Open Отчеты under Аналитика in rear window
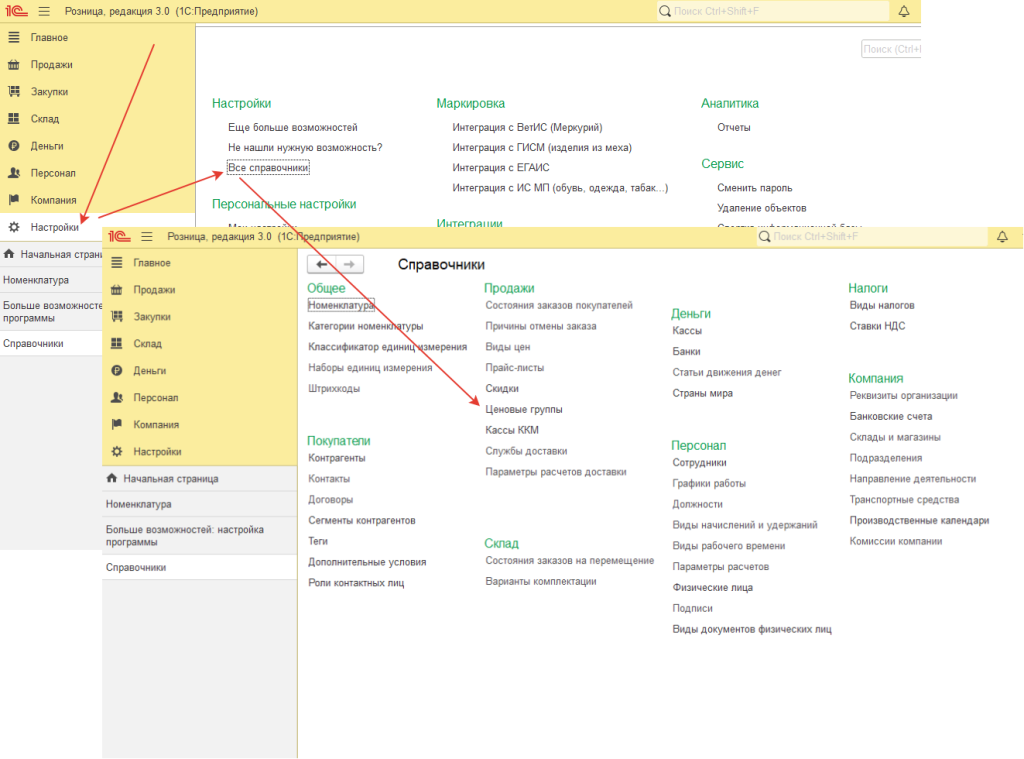 pos(733,127)
